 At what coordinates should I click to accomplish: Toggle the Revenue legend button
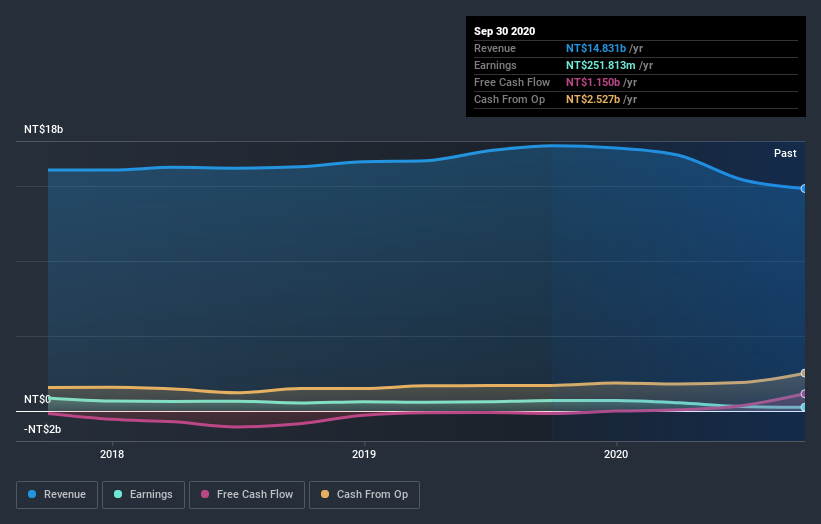click(x=57, y=495)
